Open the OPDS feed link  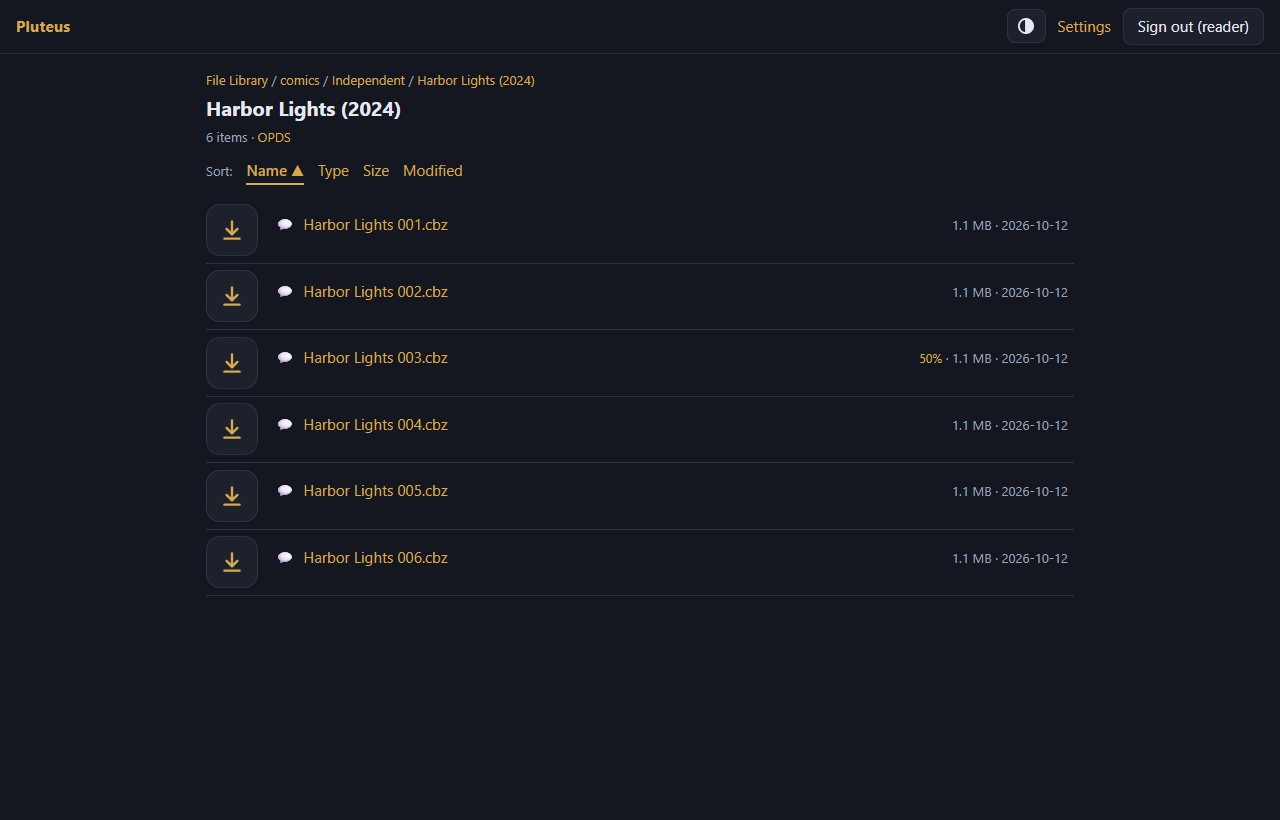click(274, 138)
